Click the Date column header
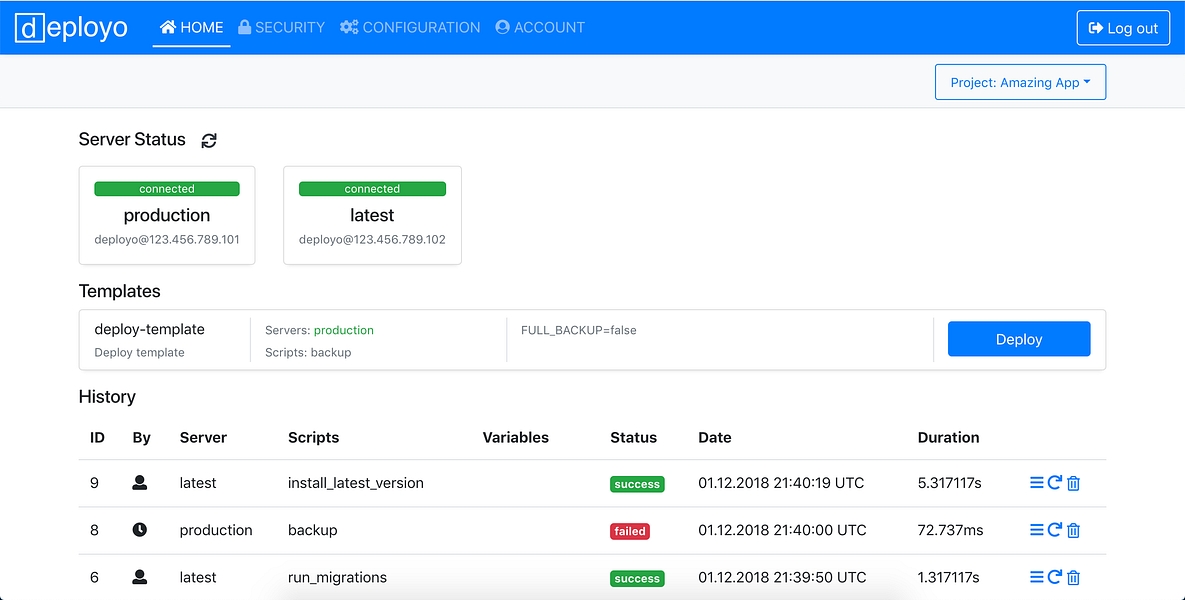 click(x=715, y=438)
